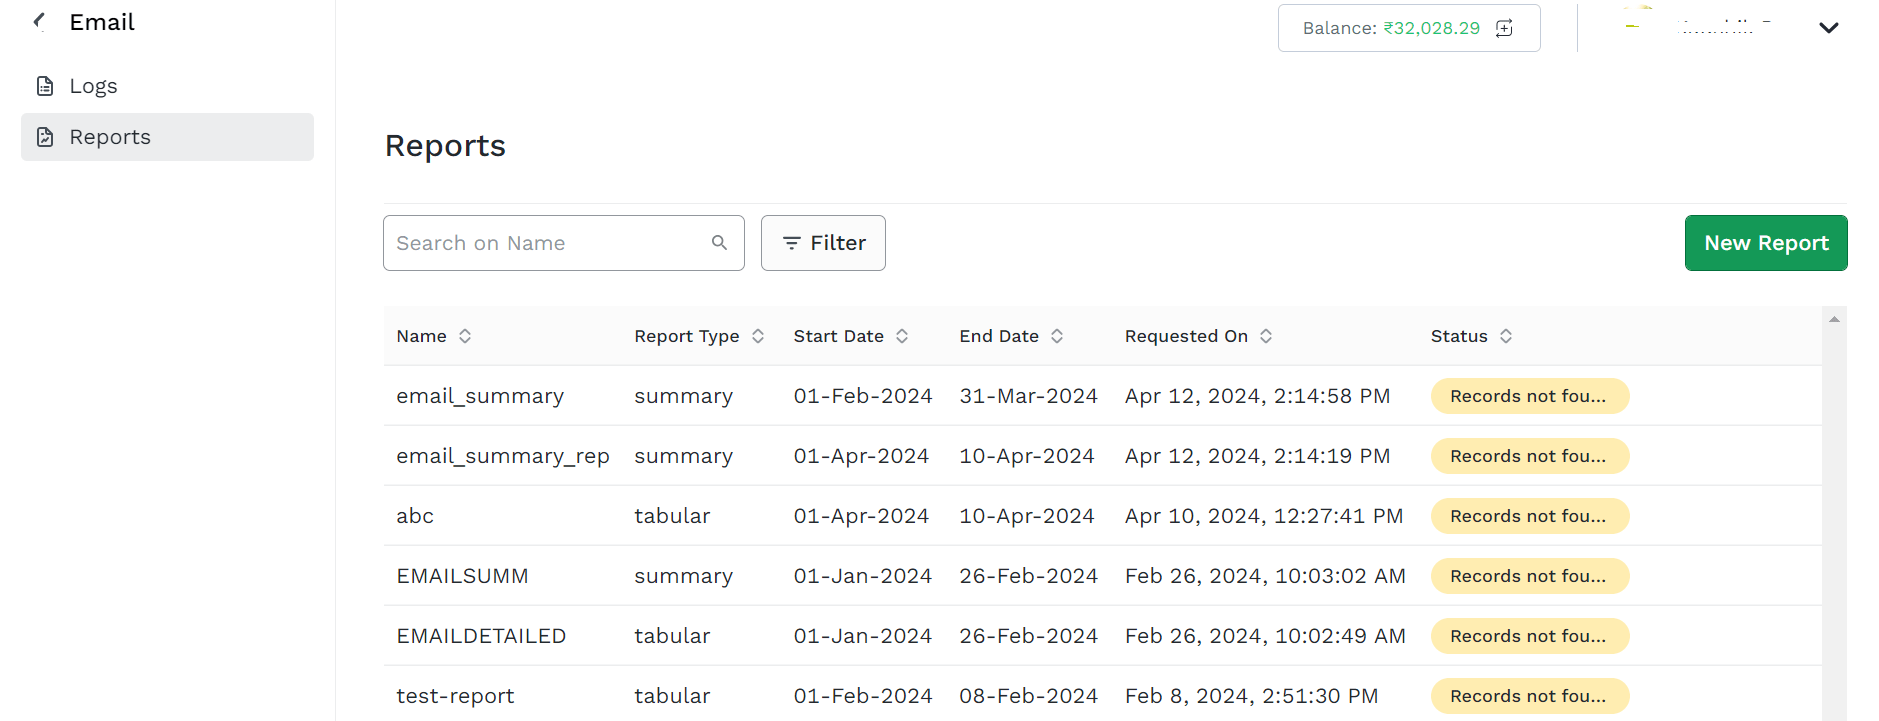Image resolution: width=1879 pixels, height=721 pixels.
Task: Select the EMAILDETAILED report name
Action: click(x=481, y=636)
